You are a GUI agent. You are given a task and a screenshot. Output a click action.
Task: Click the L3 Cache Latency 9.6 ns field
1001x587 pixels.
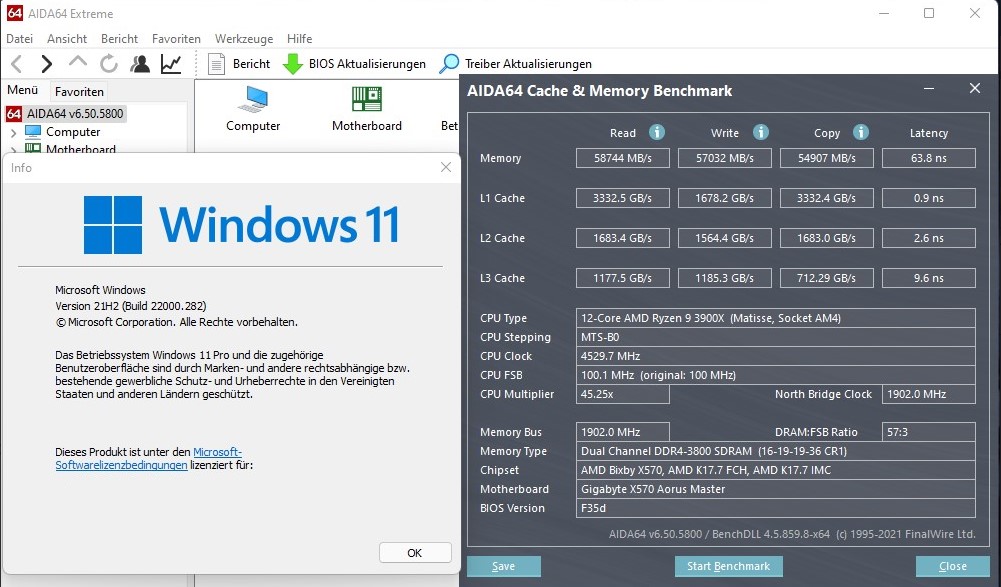tap(929, 278)
